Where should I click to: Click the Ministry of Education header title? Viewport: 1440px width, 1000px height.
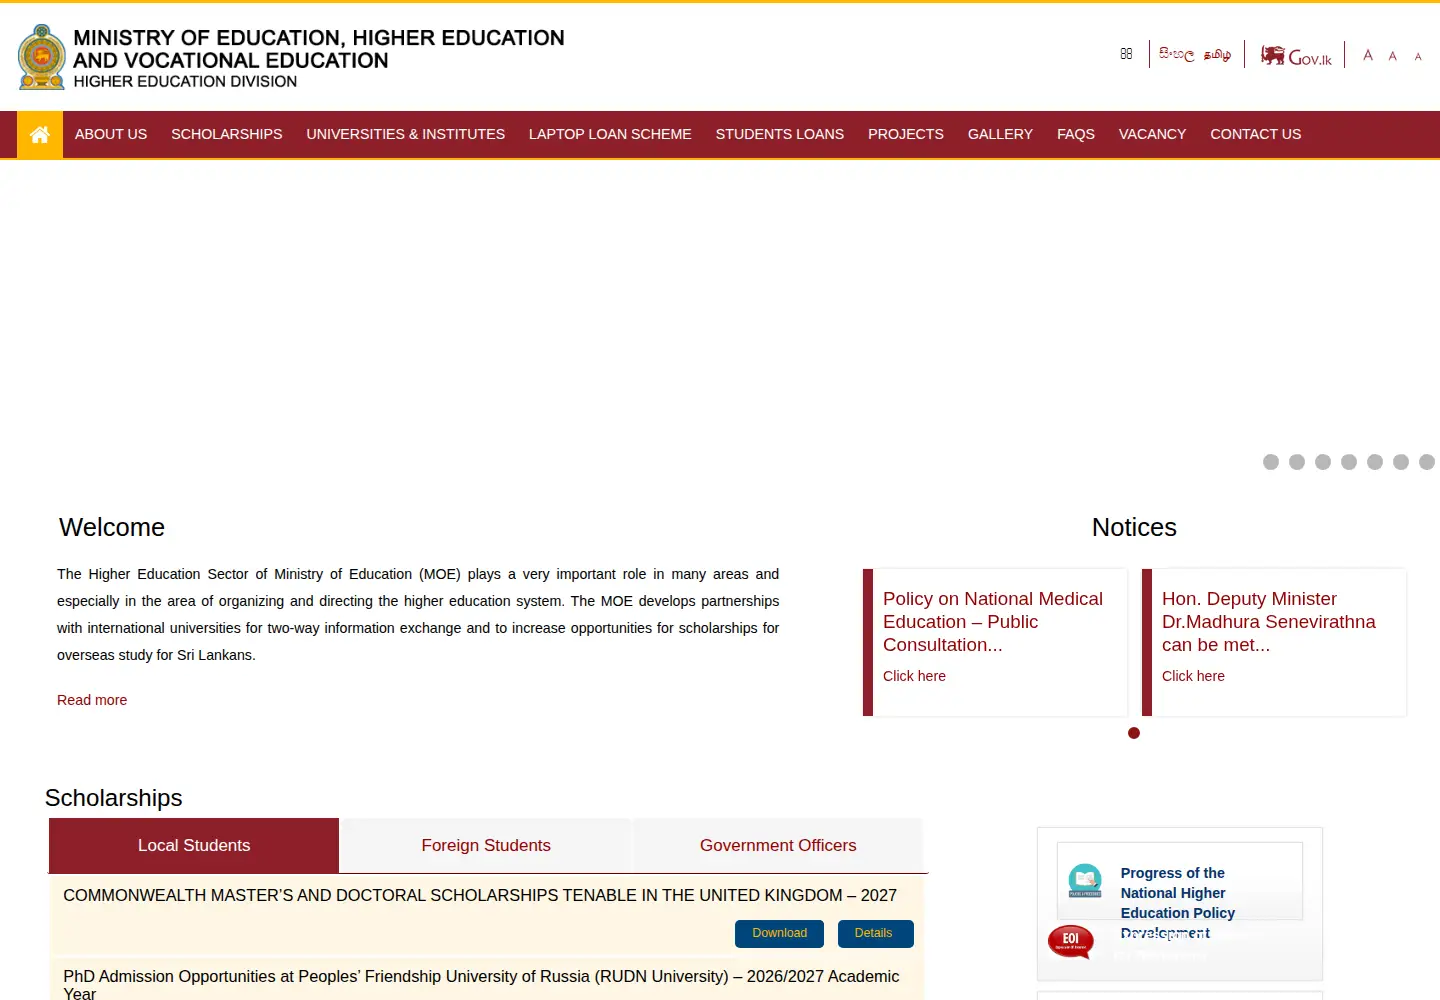(319, 49)
